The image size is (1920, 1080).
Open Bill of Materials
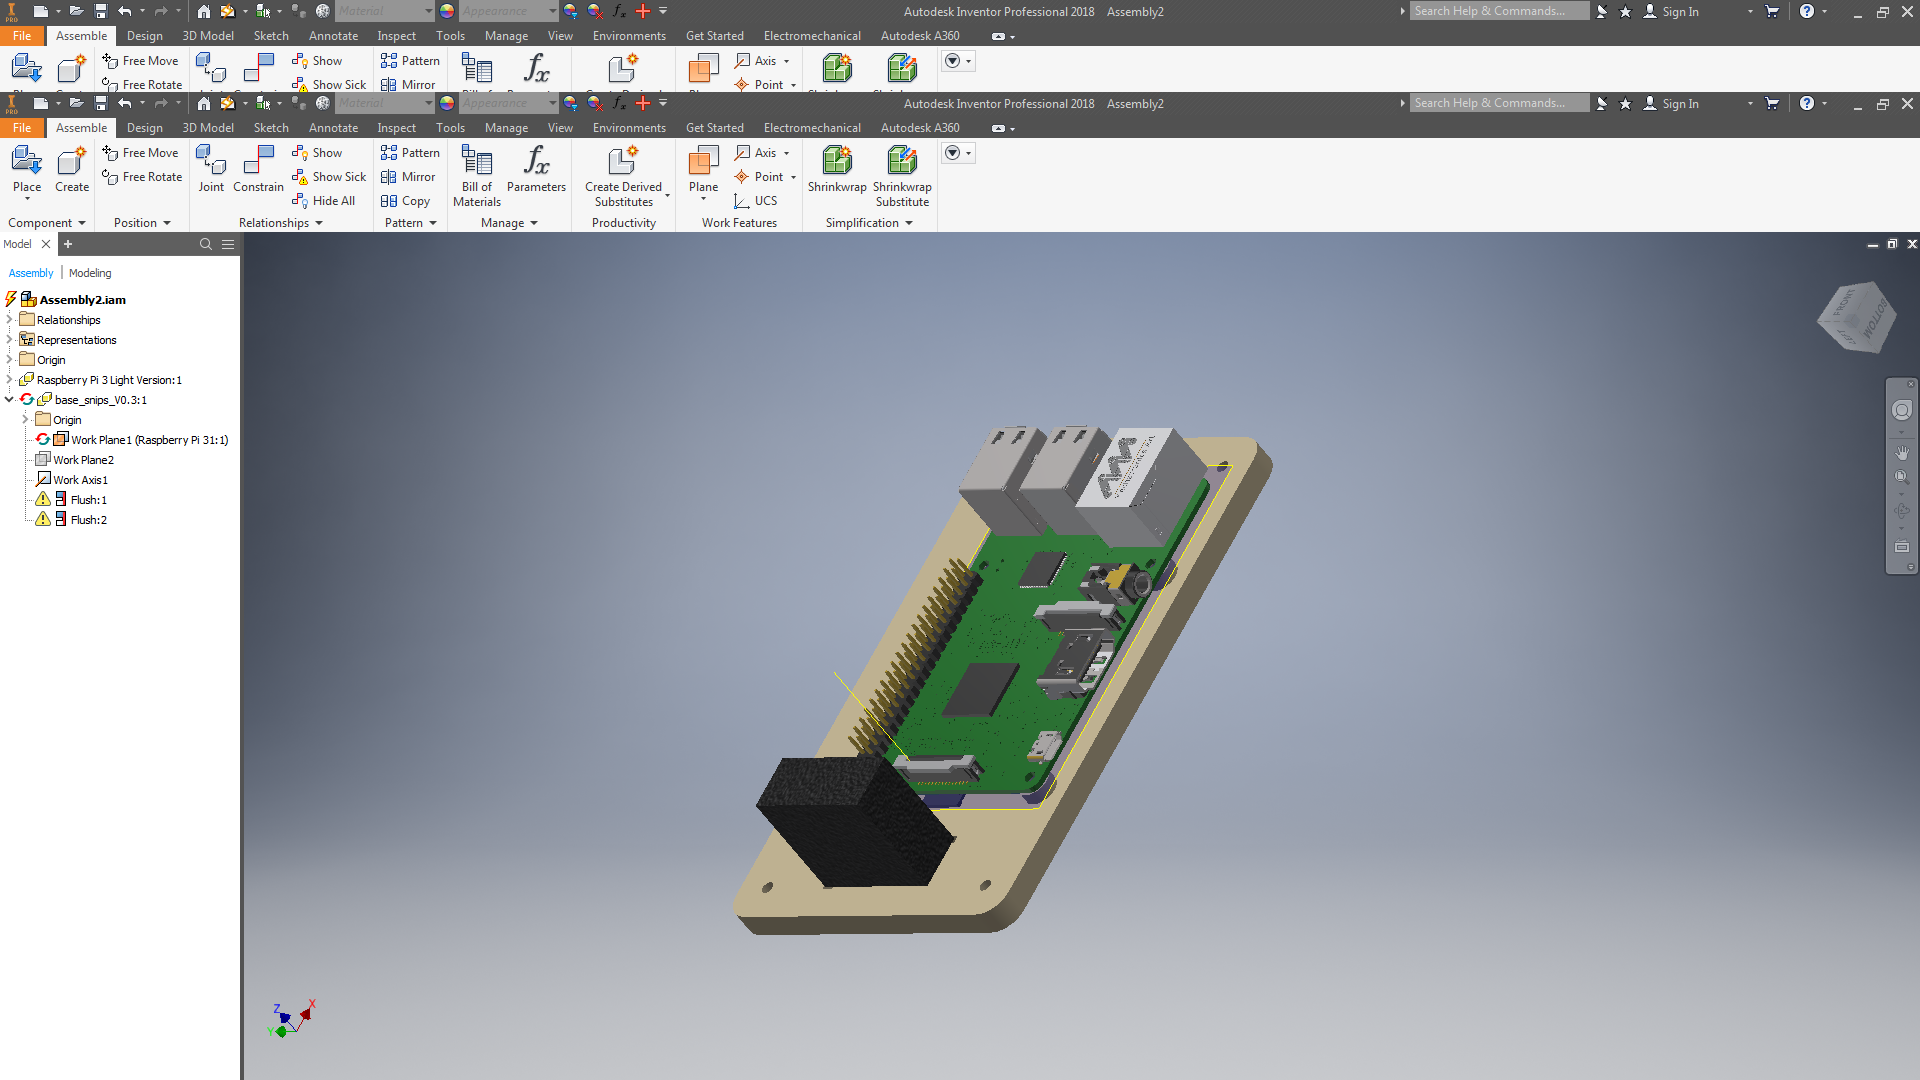pos(477,162)
